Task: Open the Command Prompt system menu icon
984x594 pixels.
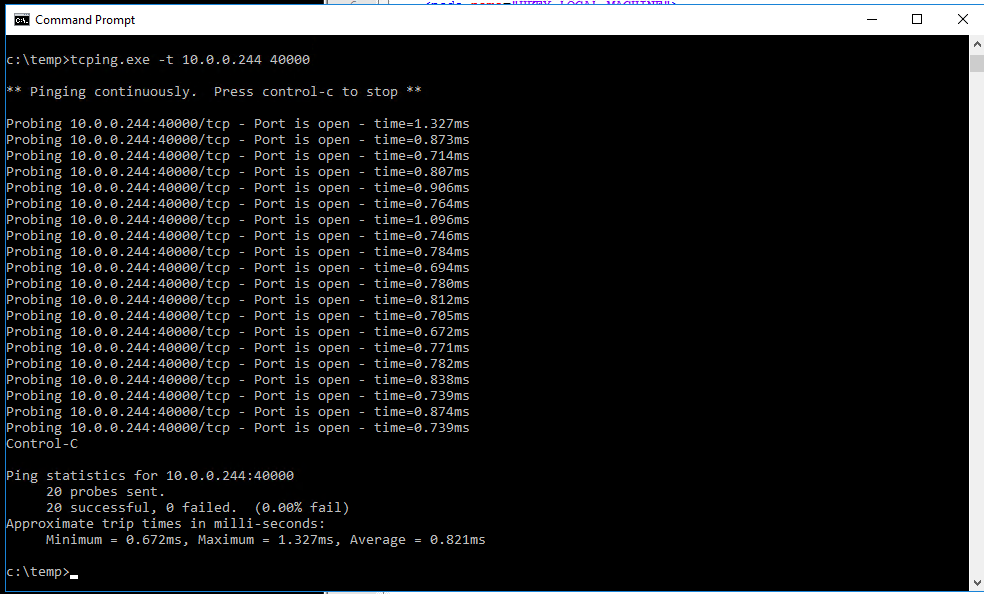Action: (x=19, y=19)
